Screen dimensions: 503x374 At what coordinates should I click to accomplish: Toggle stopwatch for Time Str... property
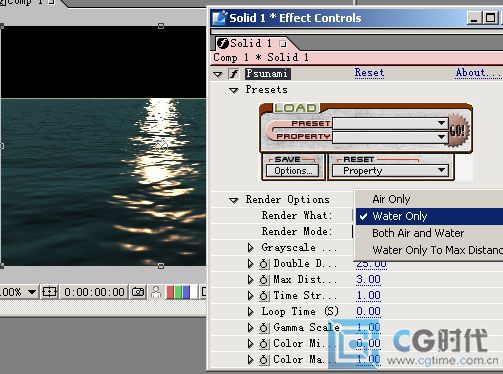click(x=264, y=296)
